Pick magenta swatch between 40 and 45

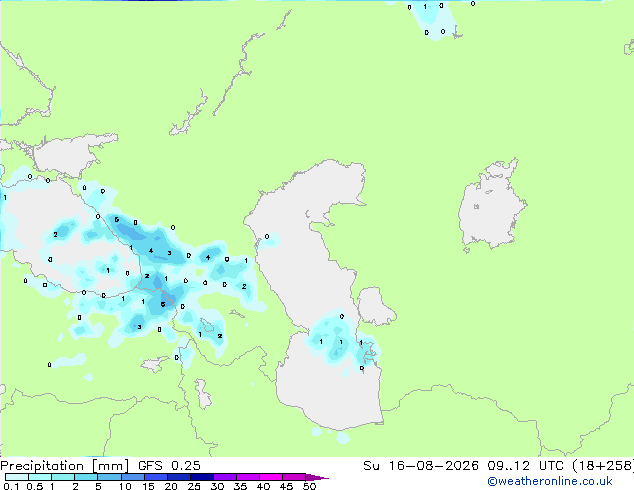[x=271, y=477]
